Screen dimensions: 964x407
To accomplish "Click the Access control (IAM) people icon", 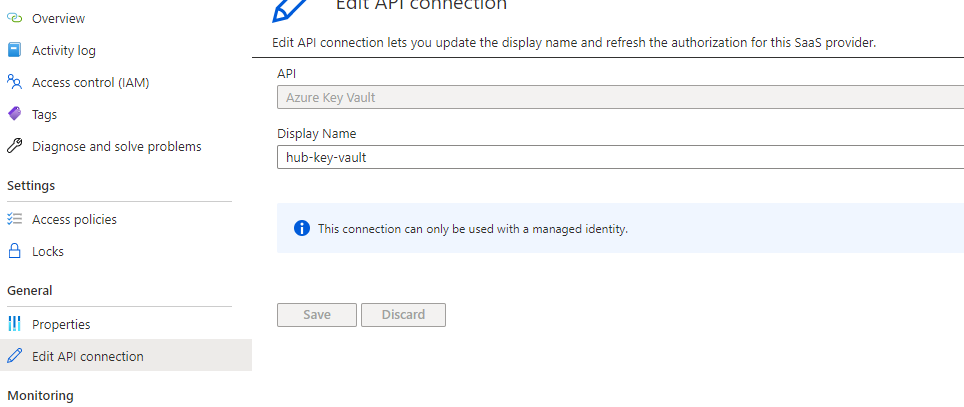I will coord(14,82).
